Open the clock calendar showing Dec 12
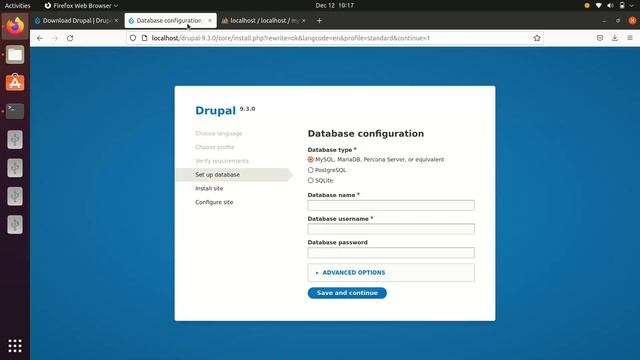Viewport: 640px width, 360px height. point(334,5)
